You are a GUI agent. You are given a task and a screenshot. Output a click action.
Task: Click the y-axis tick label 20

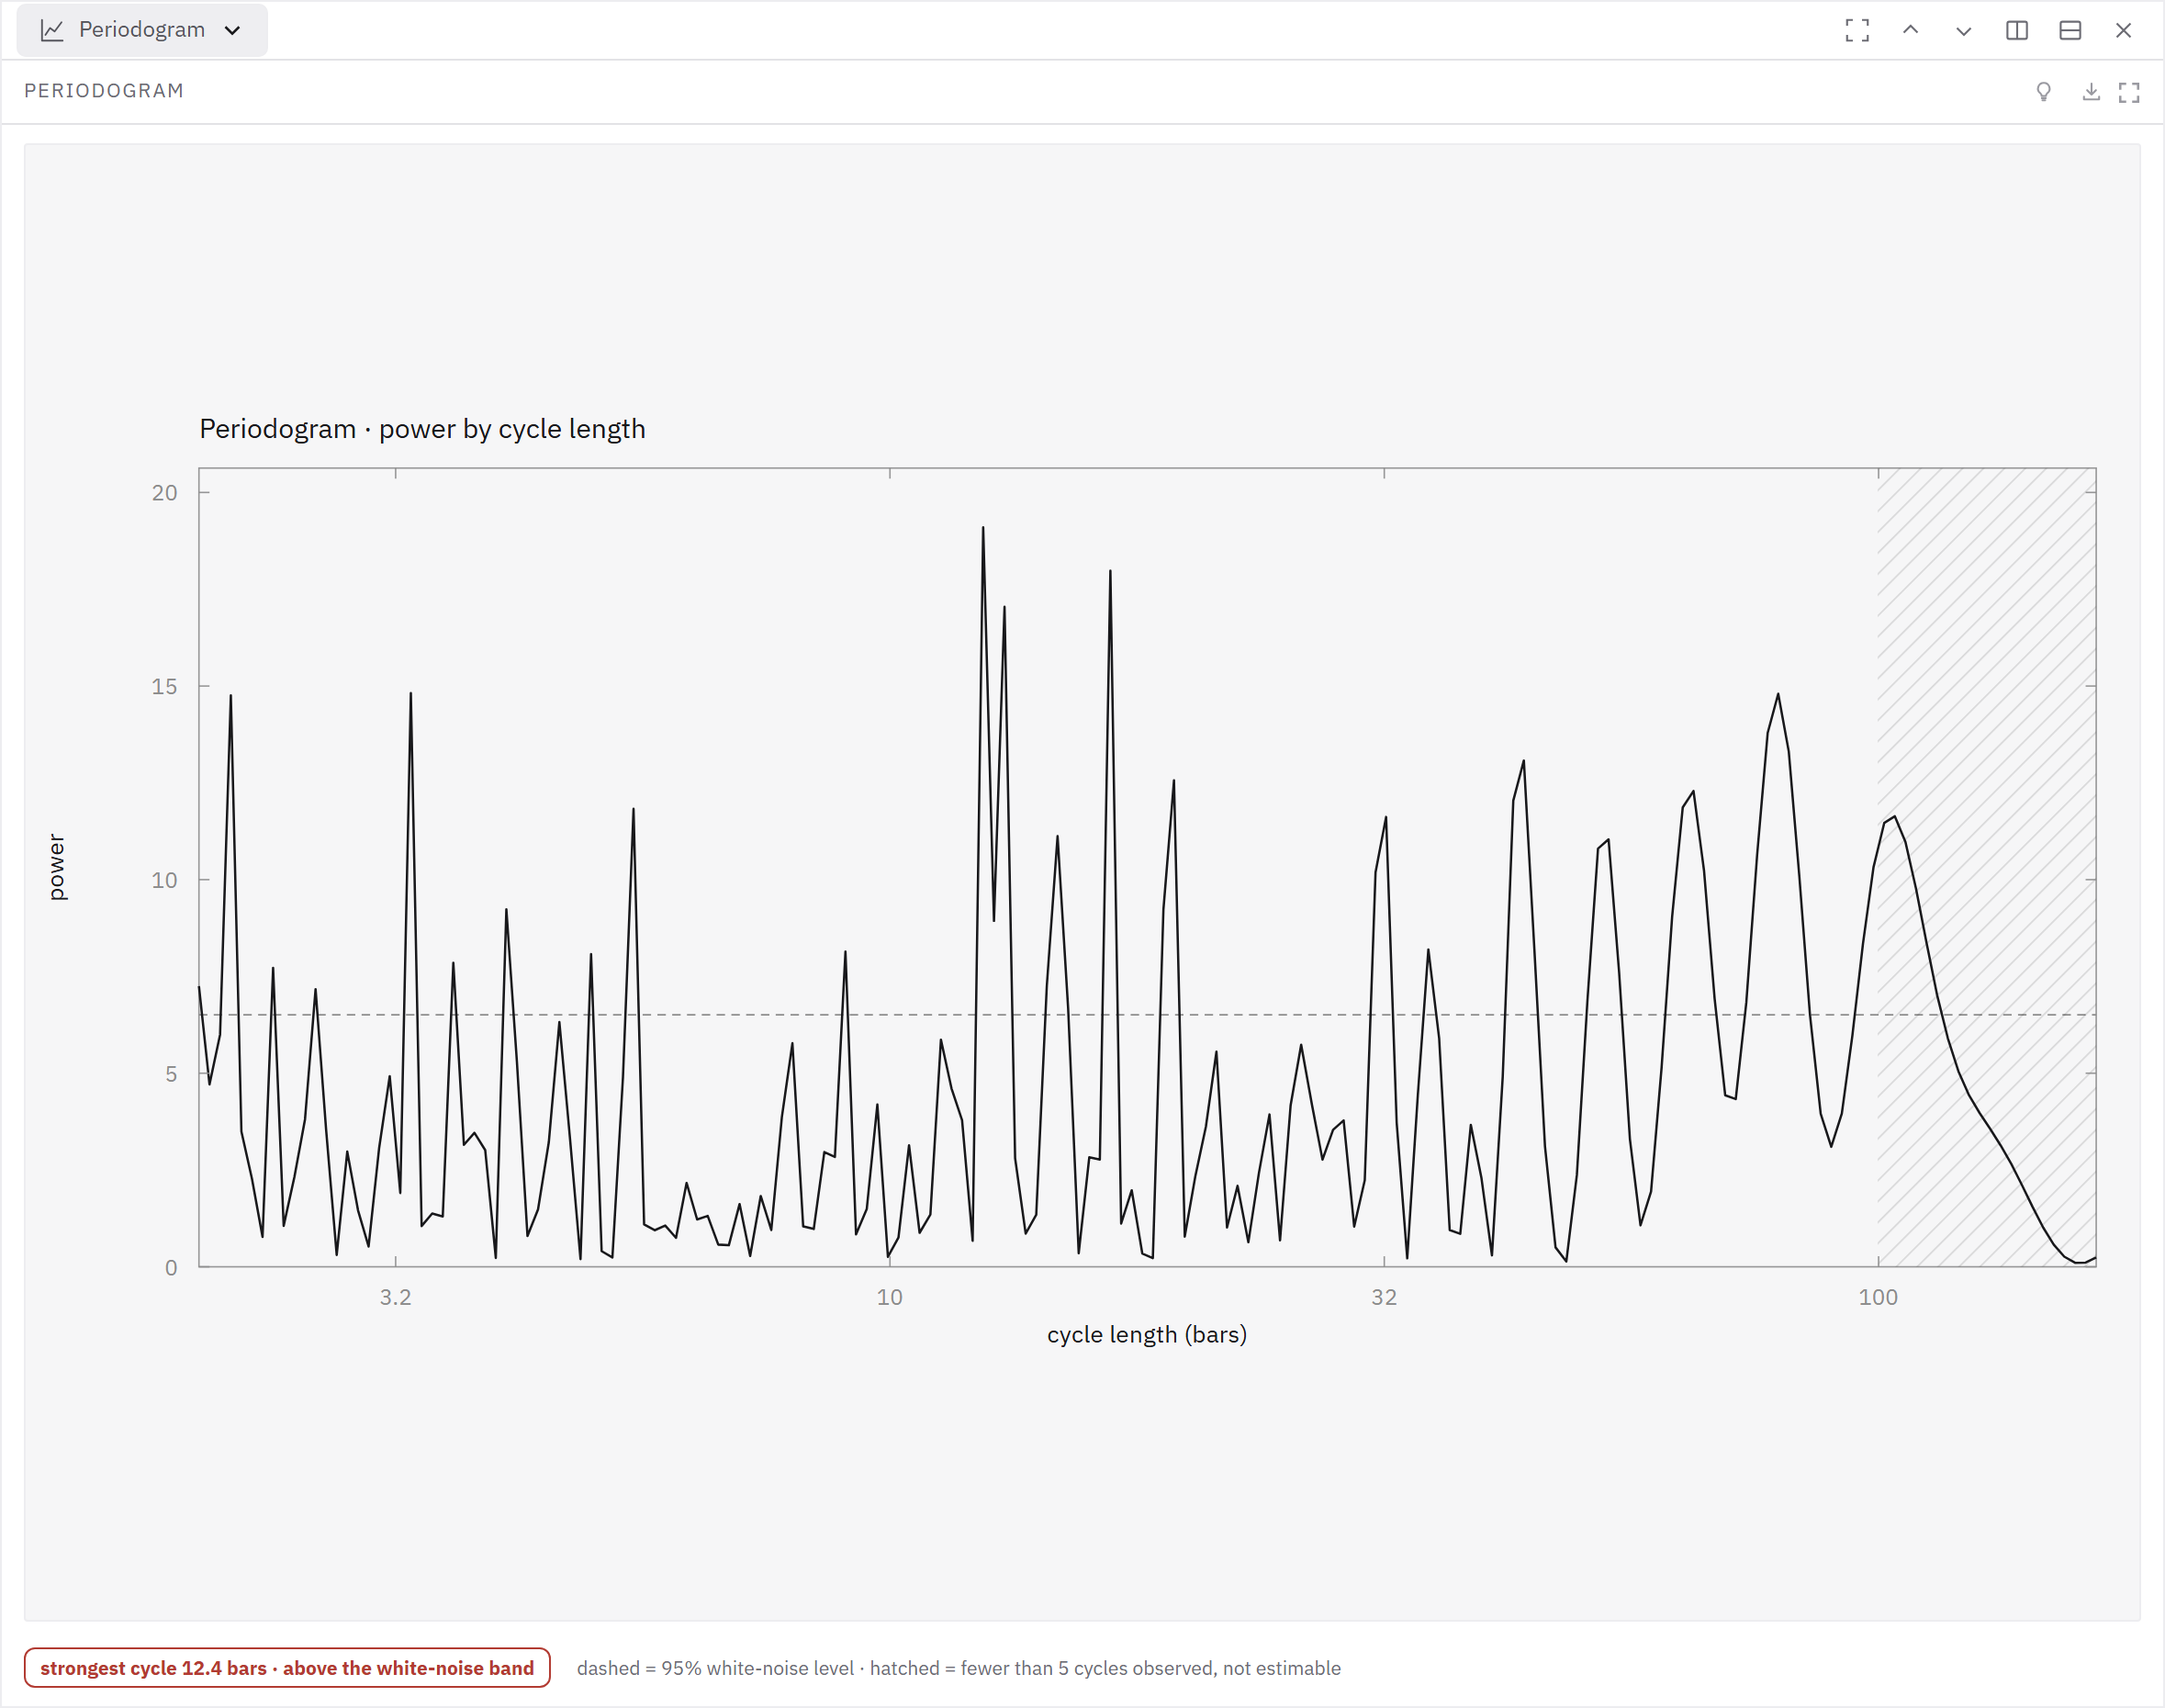click(x=164, y=493)
